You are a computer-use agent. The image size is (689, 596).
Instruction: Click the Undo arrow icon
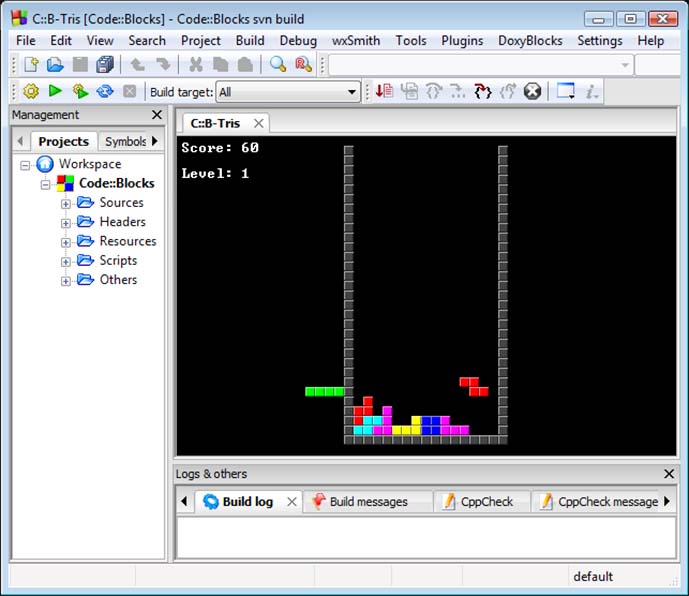click(138, 65)
